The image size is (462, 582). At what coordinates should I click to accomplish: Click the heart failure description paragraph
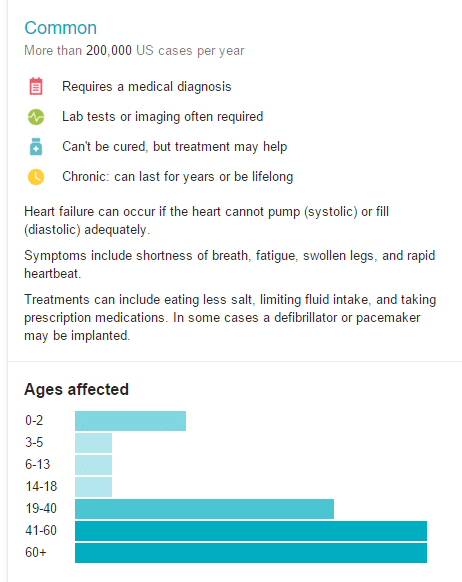[x=206, y=220]
